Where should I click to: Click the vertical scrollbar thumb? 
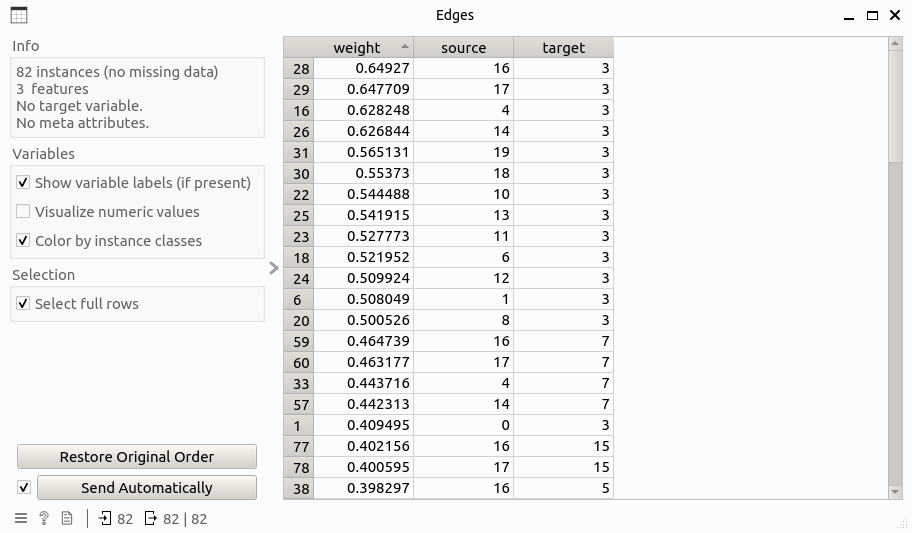[895, 106]
